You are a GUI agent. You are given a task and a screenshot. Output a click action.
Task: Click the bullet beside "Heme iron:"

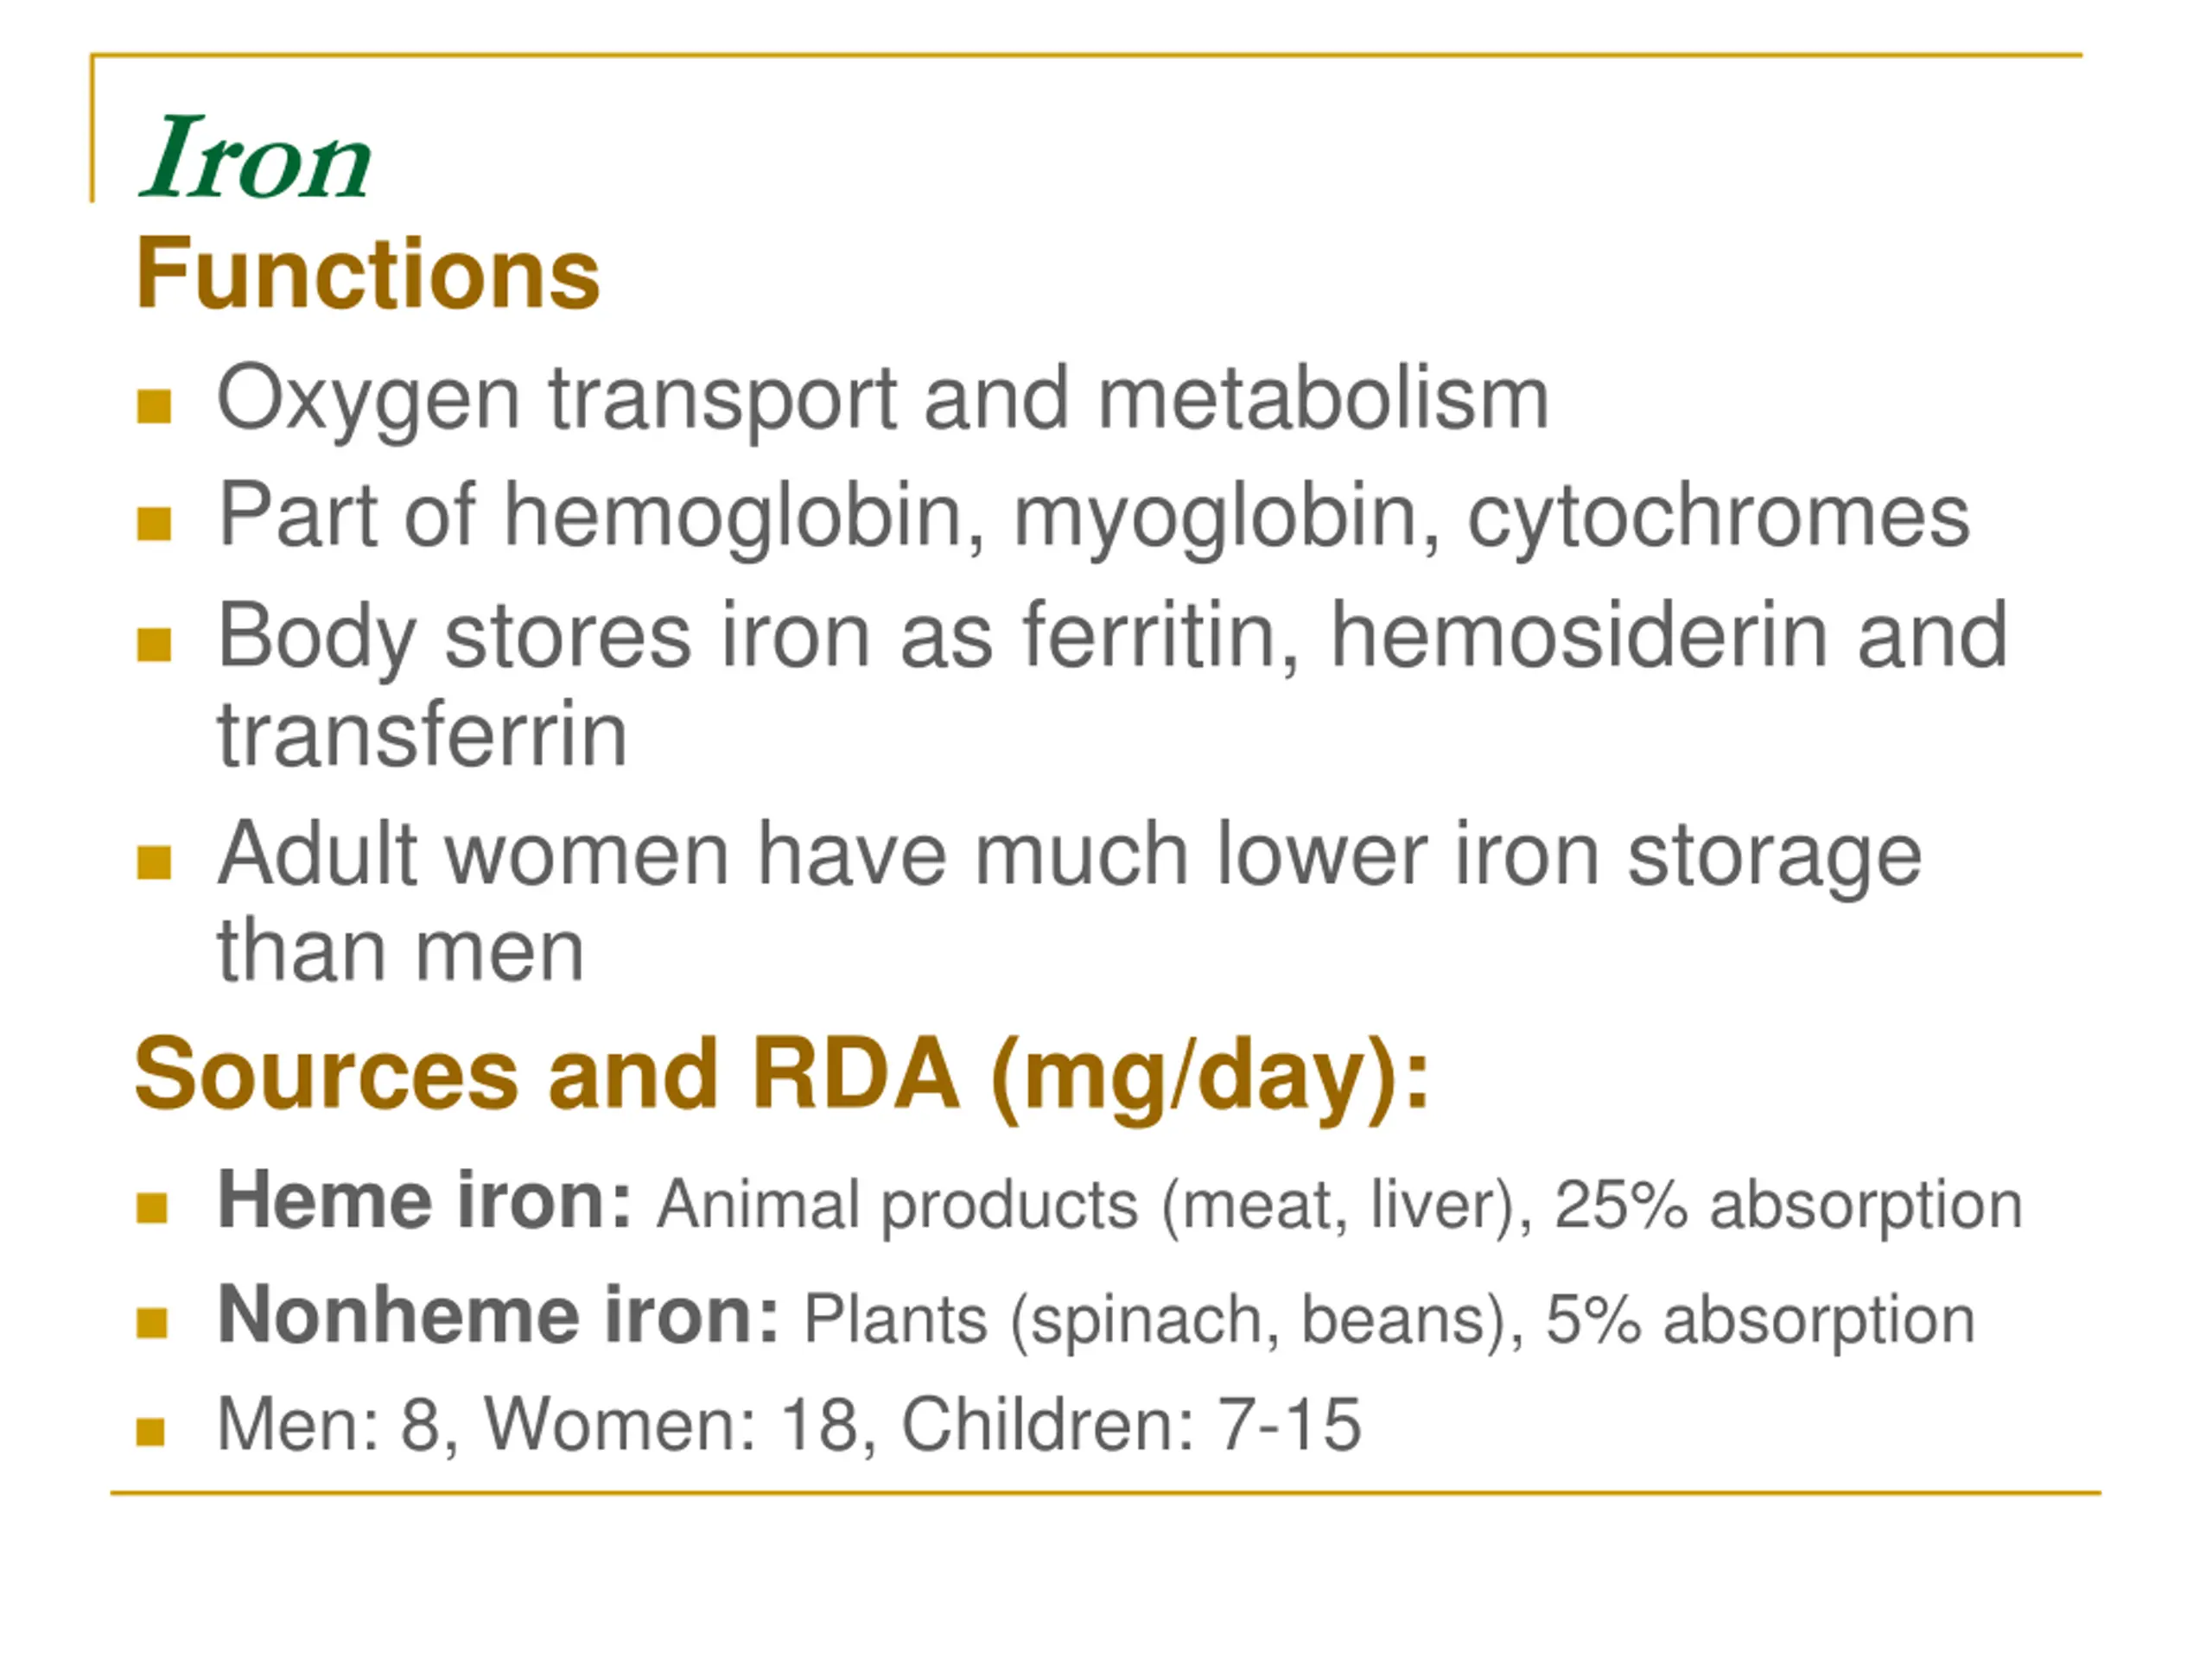pos(151,1207)
